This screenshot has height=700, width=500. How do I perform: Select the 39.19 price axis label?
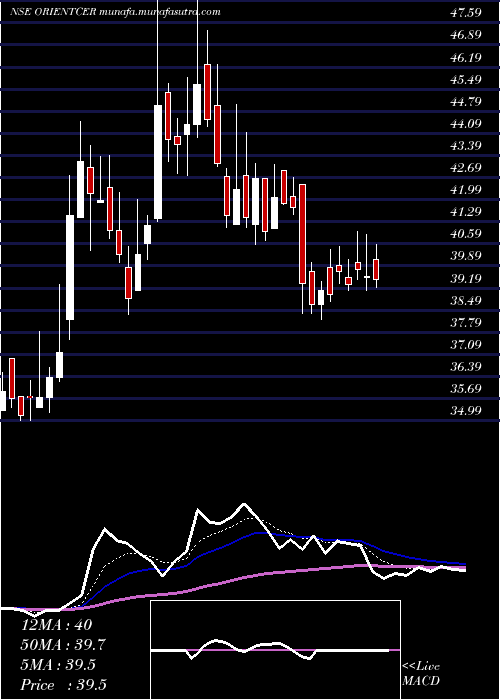(466, 279)
